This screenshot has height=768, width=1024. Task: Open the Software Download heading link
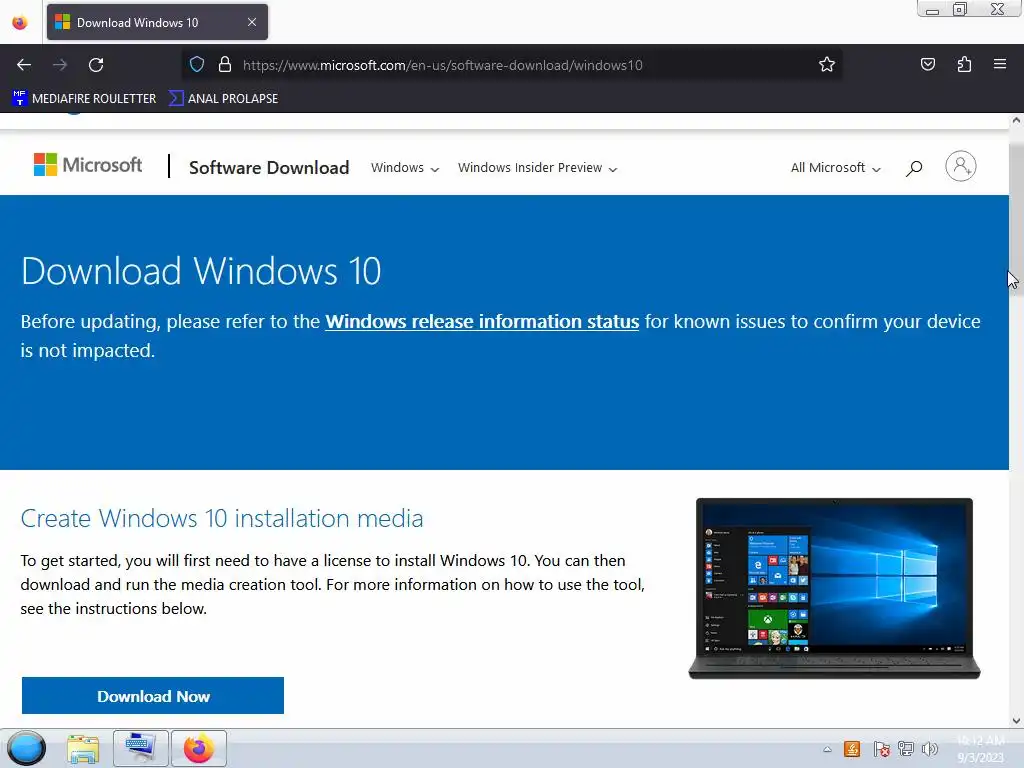click(269, 168)
